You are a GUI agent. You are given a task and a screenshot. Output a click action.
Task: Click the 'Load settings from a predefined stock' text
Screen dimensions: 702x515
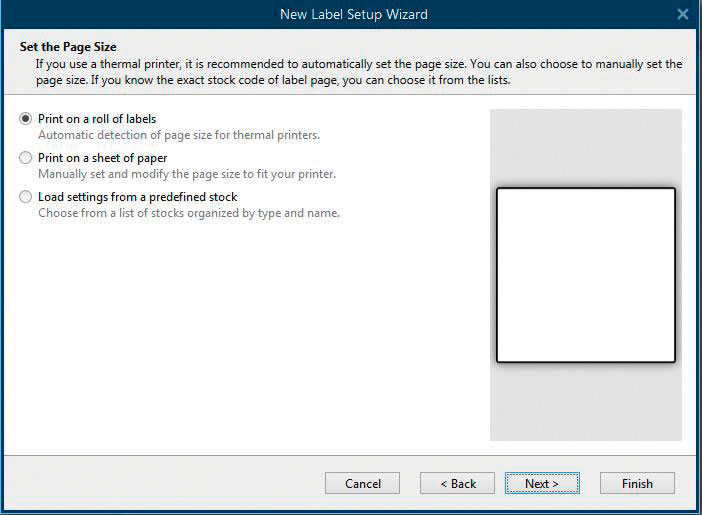137,197
